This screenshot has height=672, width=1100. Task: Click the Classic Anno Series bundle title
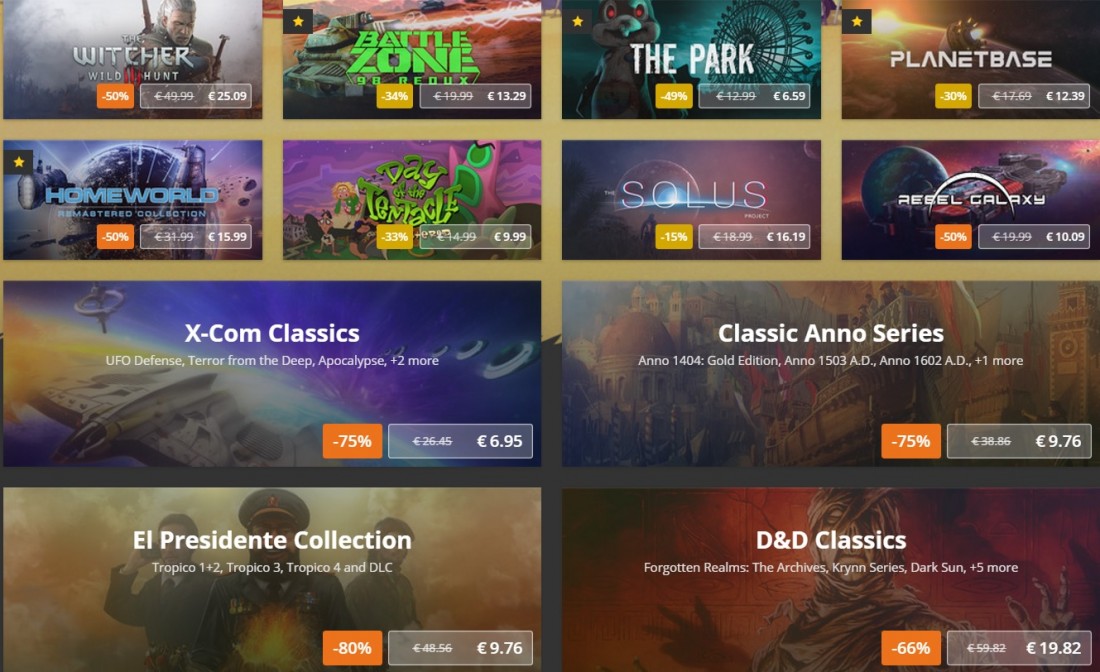(x=831, y=333)
